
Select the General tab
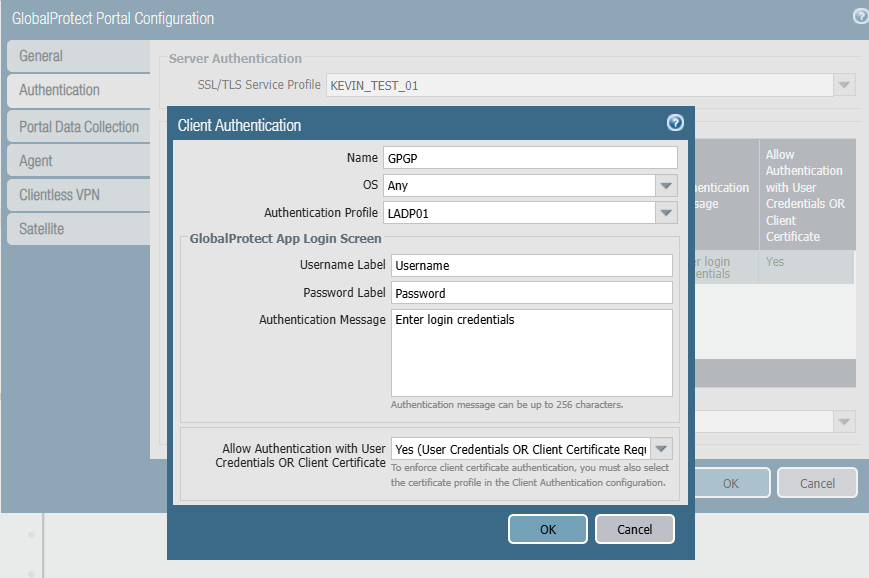[79, 56]
